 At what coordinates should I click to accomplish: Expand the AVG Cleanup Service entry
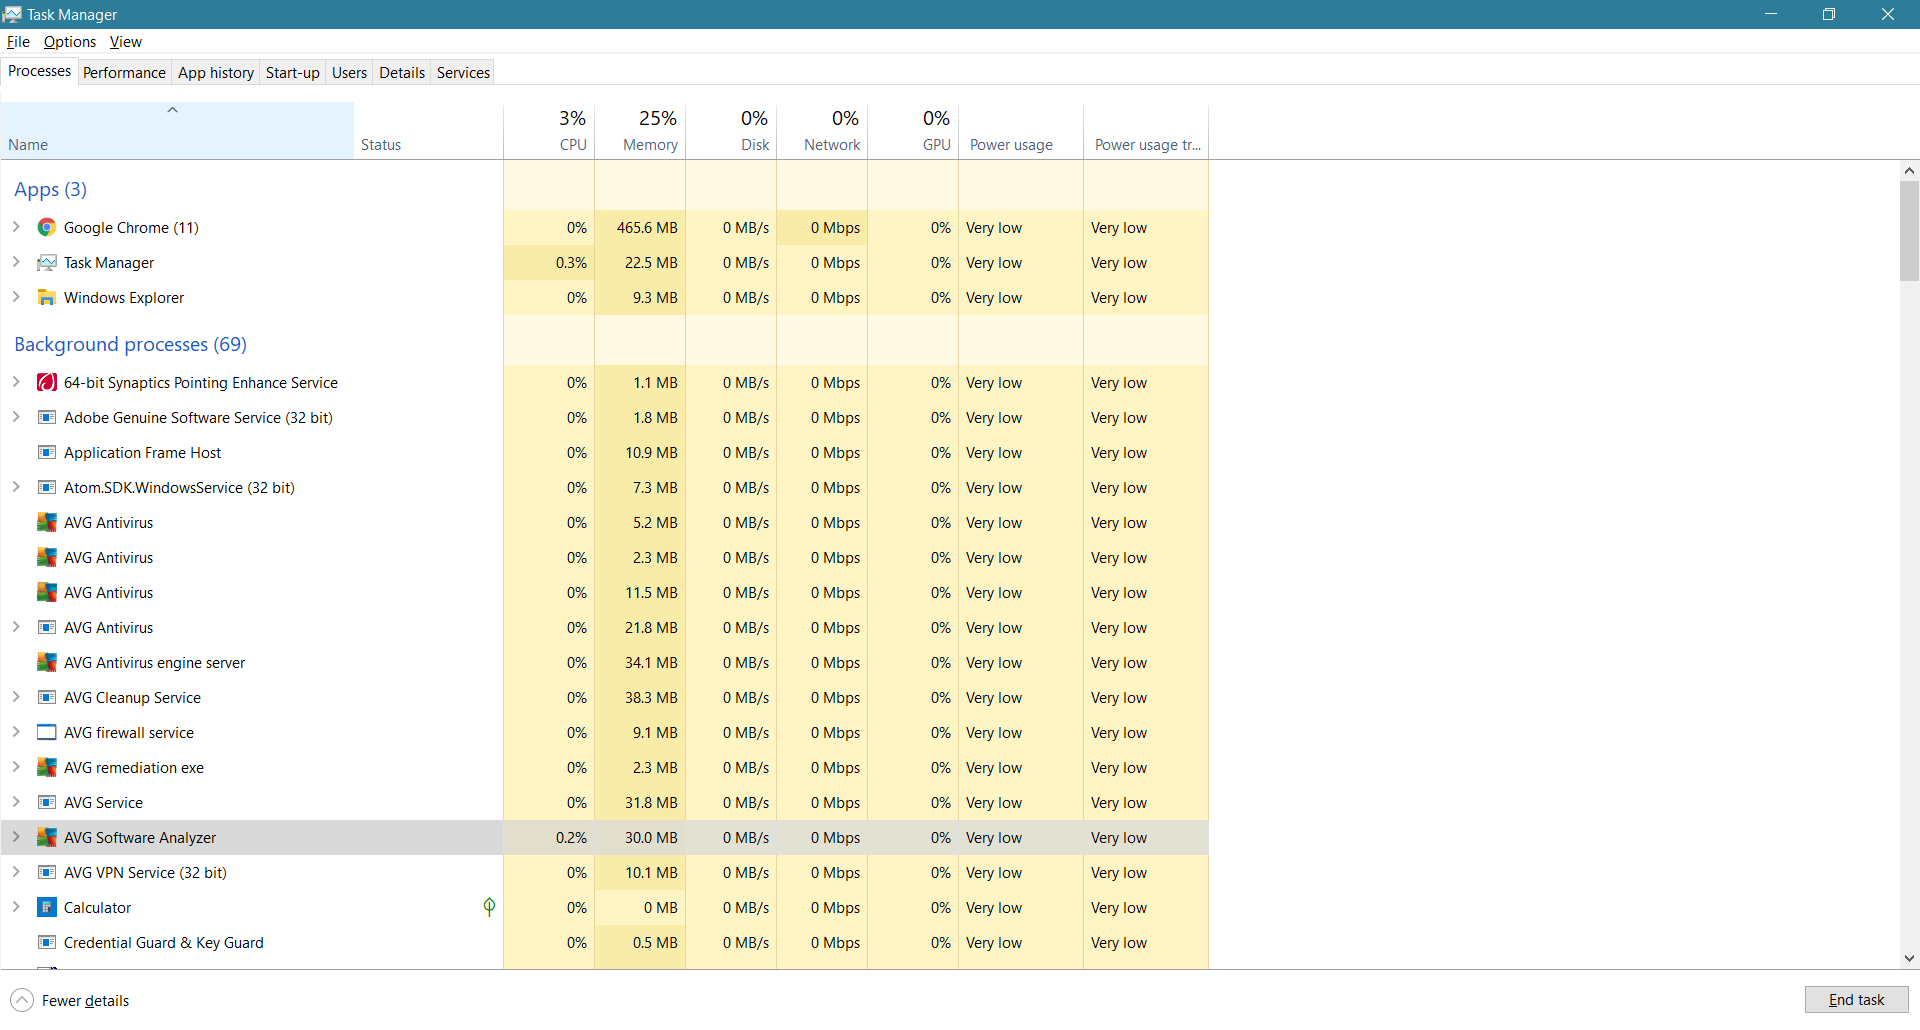coord(16,698)
